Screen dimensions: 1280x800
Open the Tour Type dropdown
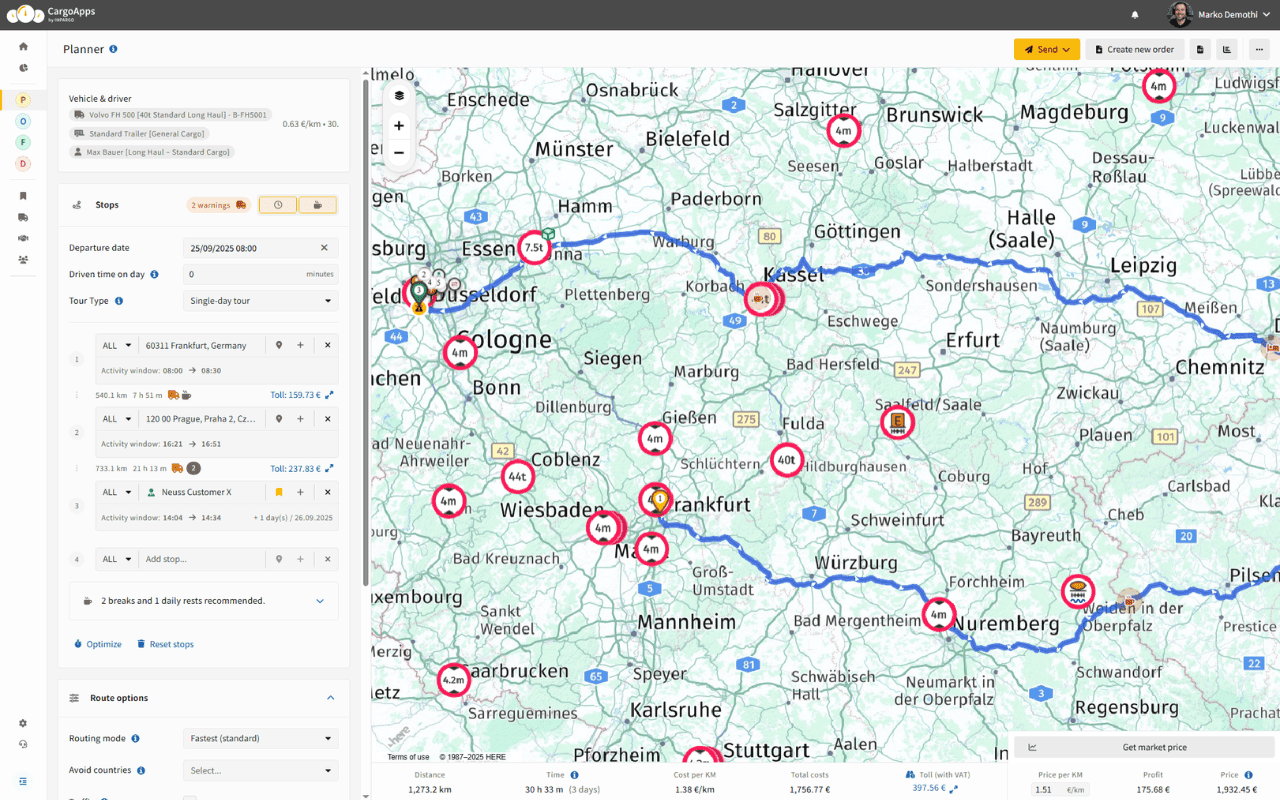pos(260,300)
